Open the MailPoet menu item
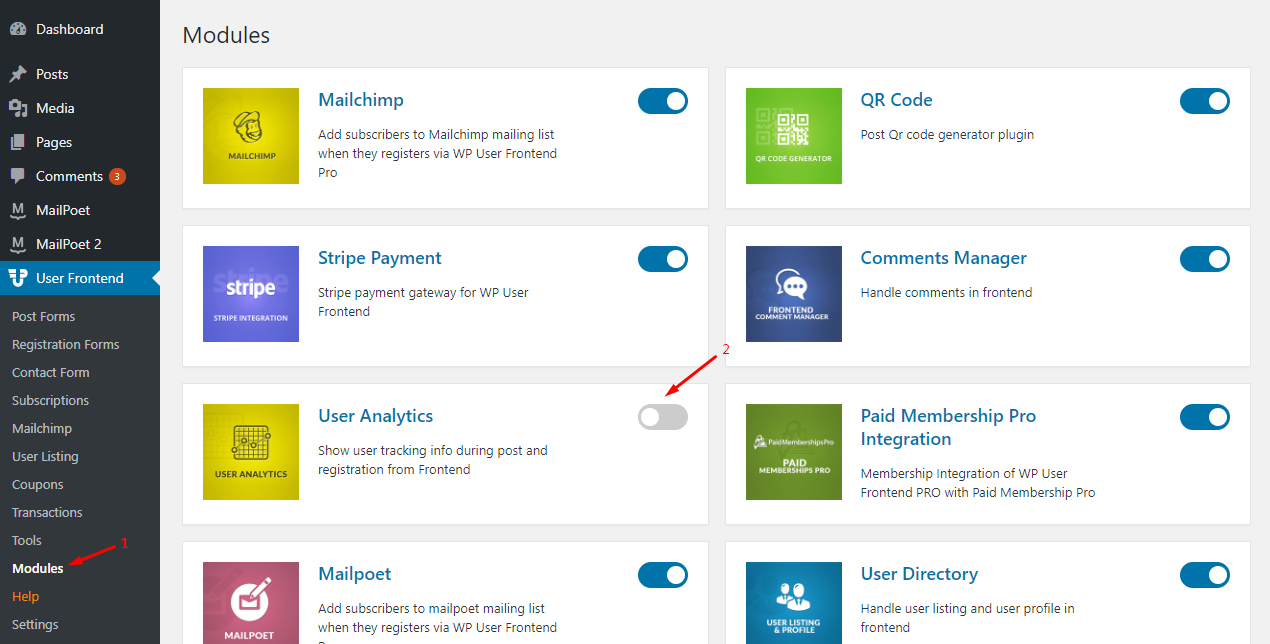 [x=80, y=210]
